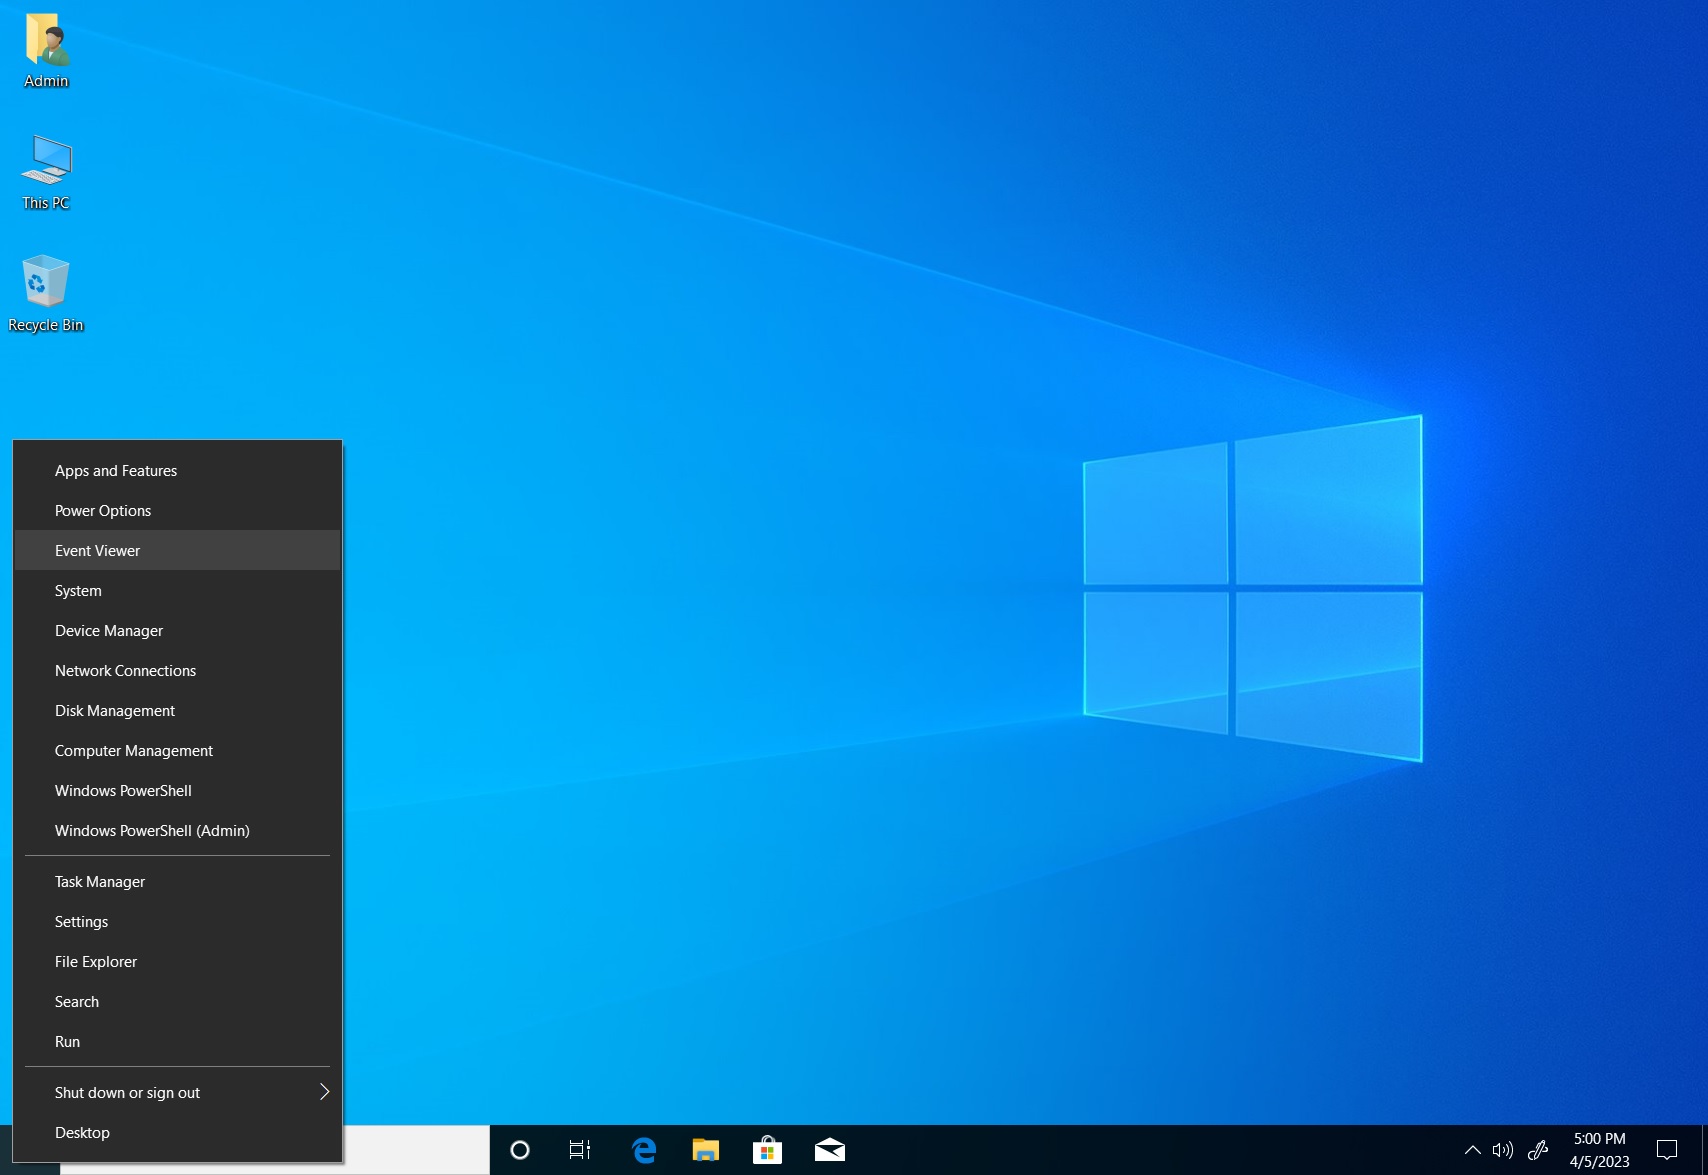Image resolution: width=1708 pixels, height=1175 pixels.
Task: Click the volume speaker tray icon
Action: click(1502, 1150)
